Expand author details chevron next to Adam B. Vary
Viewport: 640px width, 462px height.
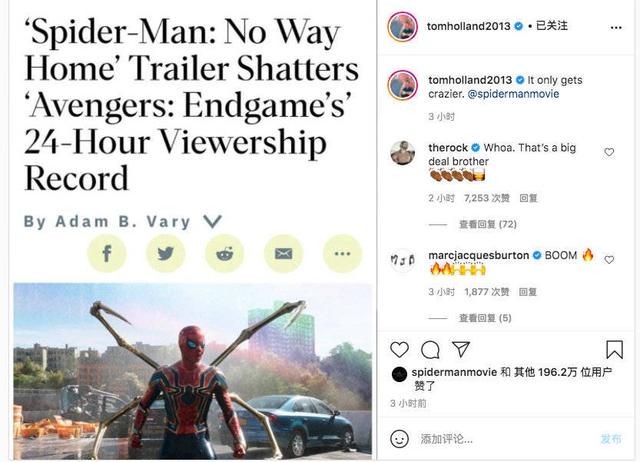coord(213,222)
